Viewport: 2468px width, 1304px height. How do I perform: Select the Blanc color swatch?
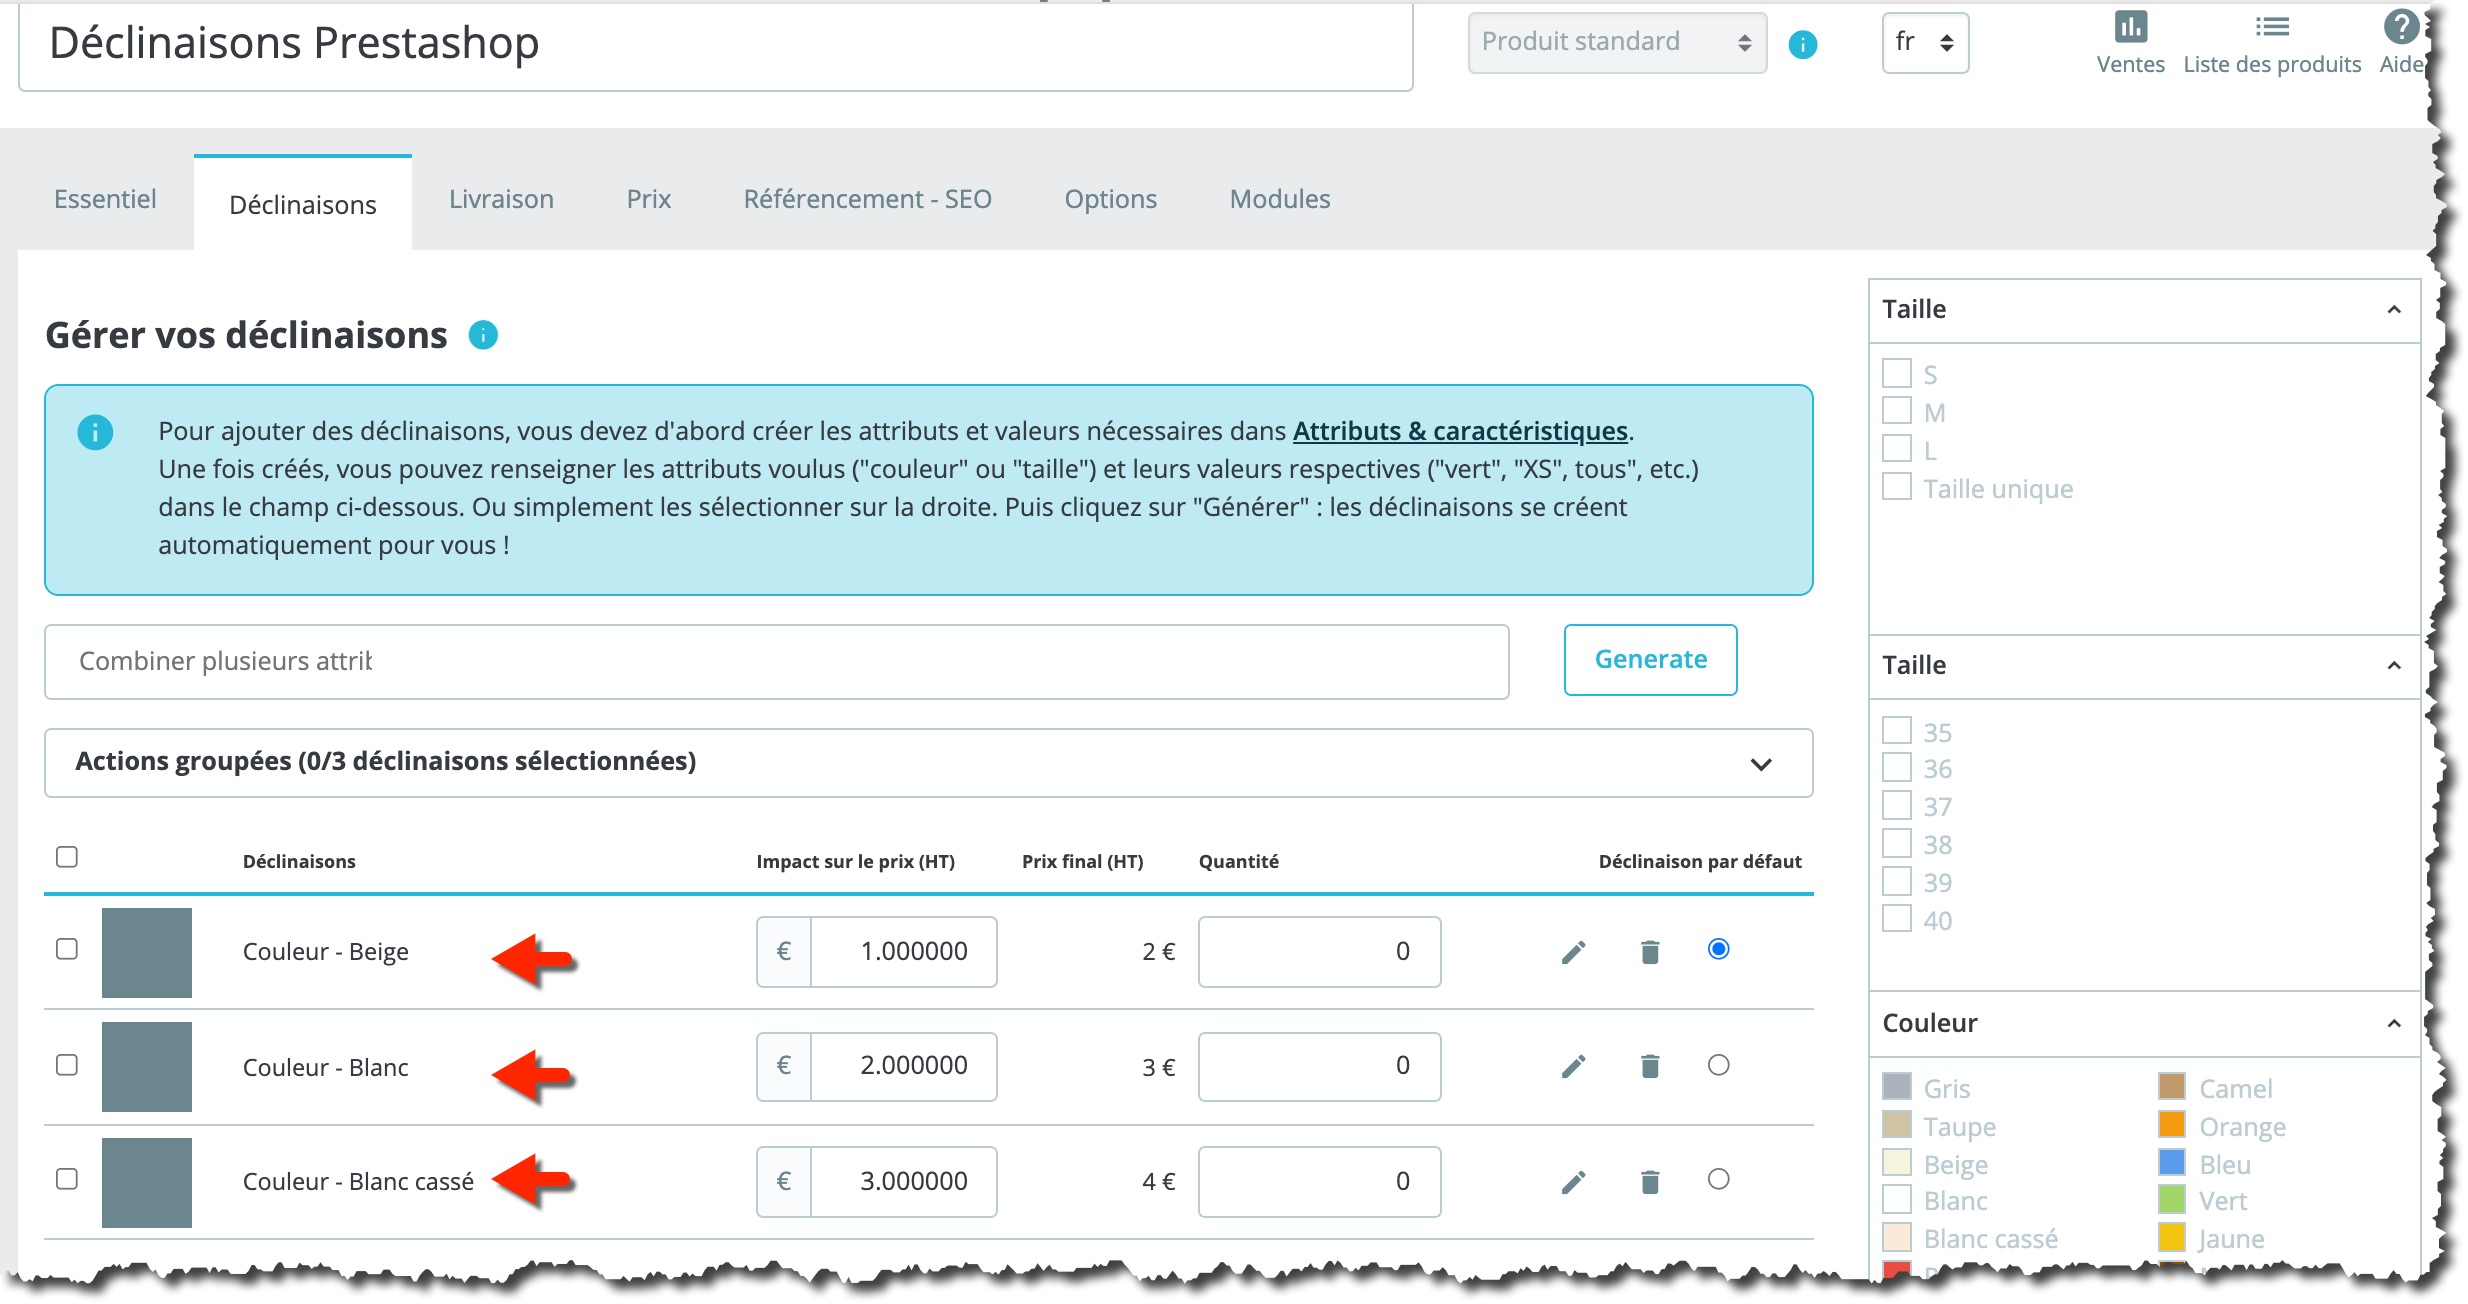[x=1896, y=1198]
